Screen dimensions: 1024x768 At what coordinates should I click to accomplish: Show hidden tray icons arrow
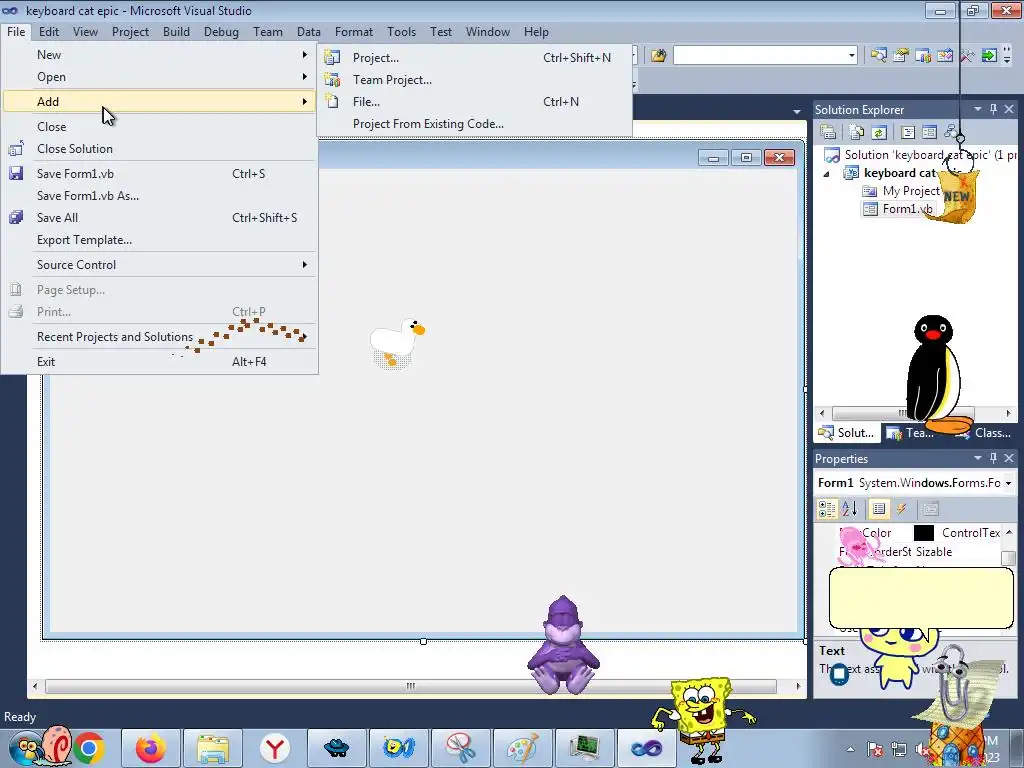850,749
